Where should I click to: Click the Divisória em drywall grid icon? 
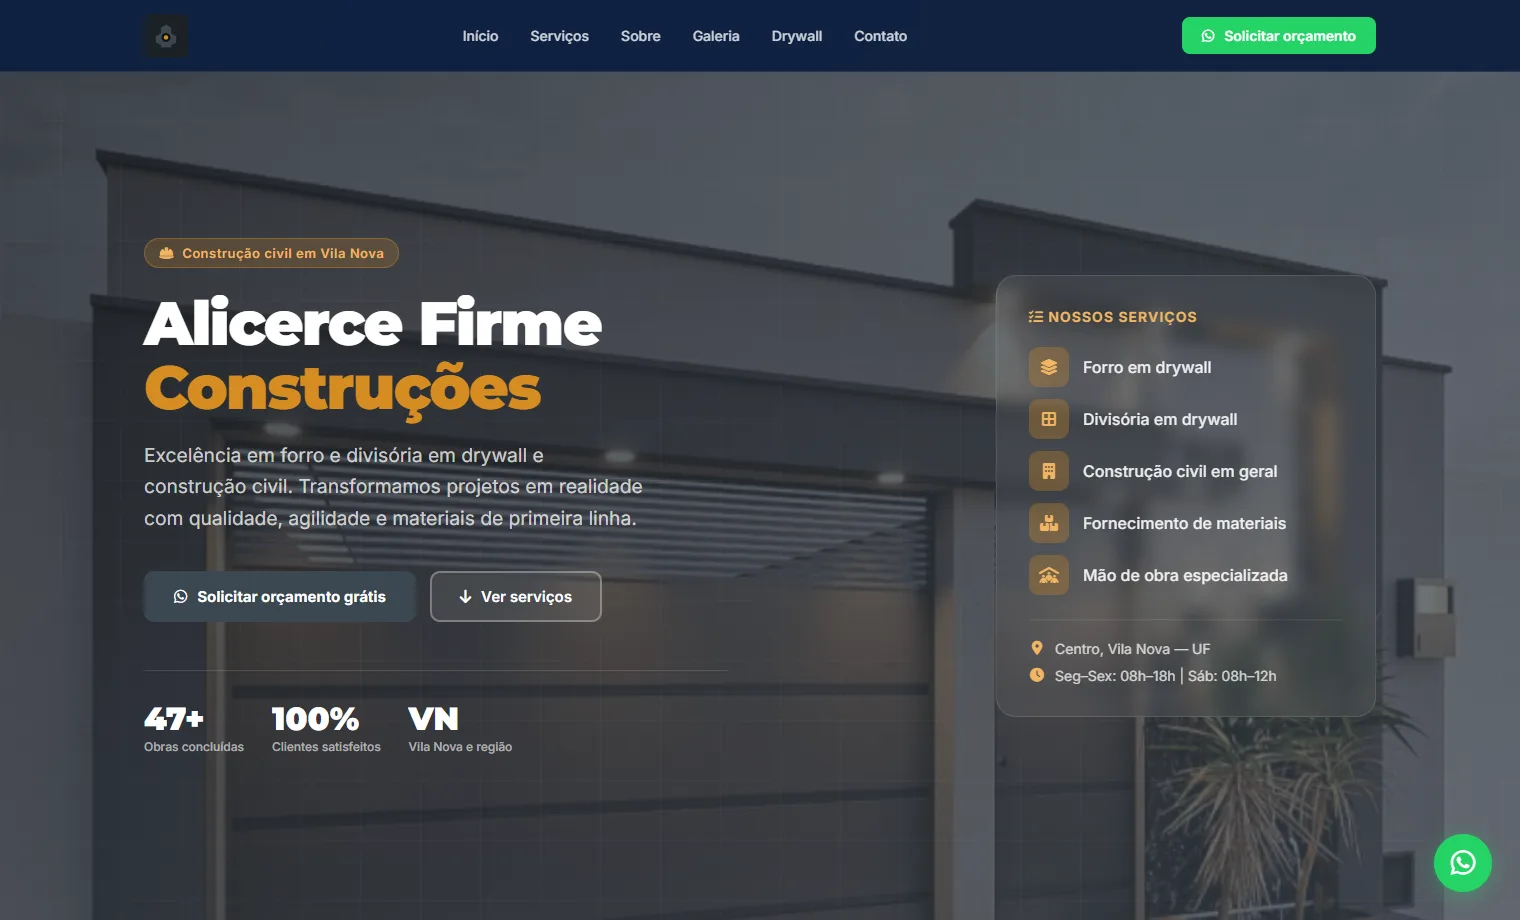click(x=1048, y=419)
